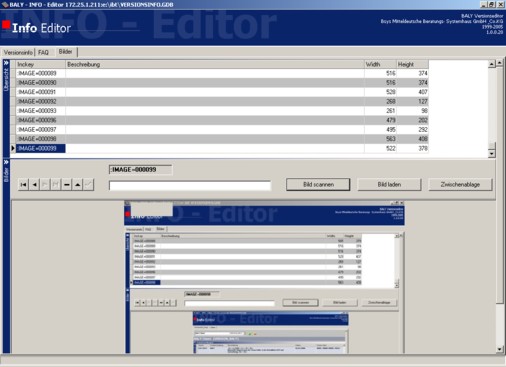Viewport: 506px width, 367px height.
Task: Click the :IMAGE=000099 key field
Action: [x=140, y=169]
